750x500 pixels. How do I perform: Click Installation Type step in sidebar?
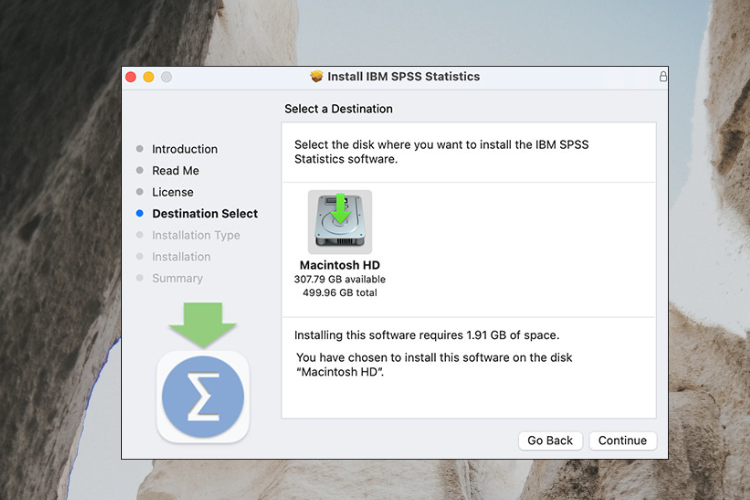coord(196,235)
